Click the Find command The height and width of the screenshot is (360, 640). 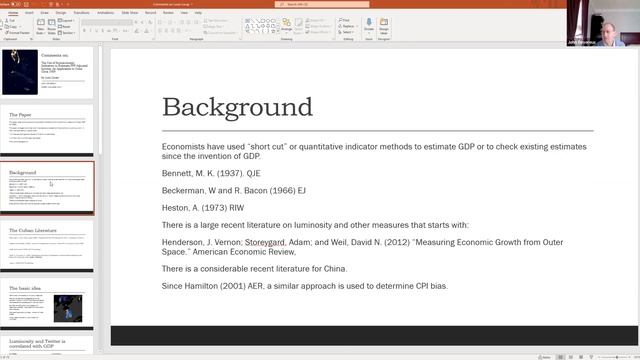(x=344, y=20)
